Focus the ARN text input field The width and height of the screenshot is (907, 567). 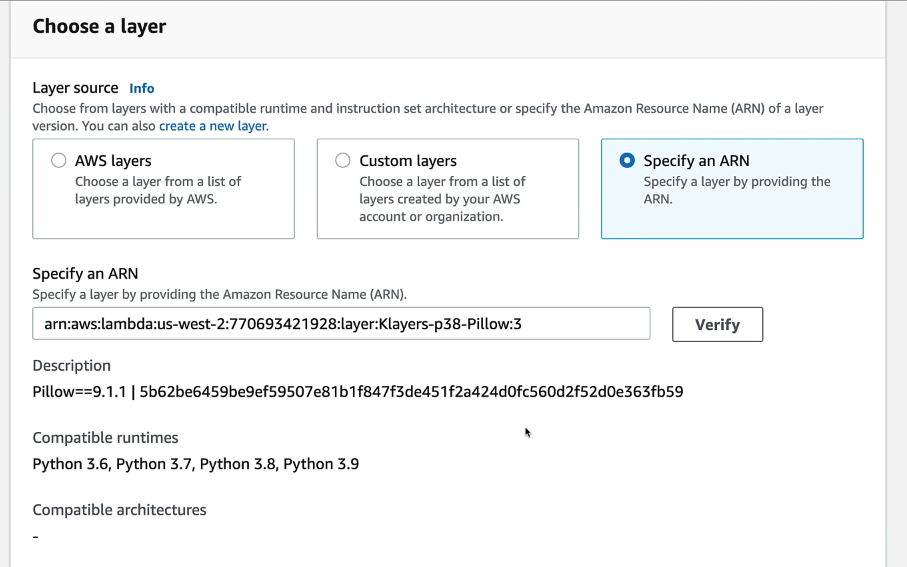pyautogui.click(x=341, y=323)
